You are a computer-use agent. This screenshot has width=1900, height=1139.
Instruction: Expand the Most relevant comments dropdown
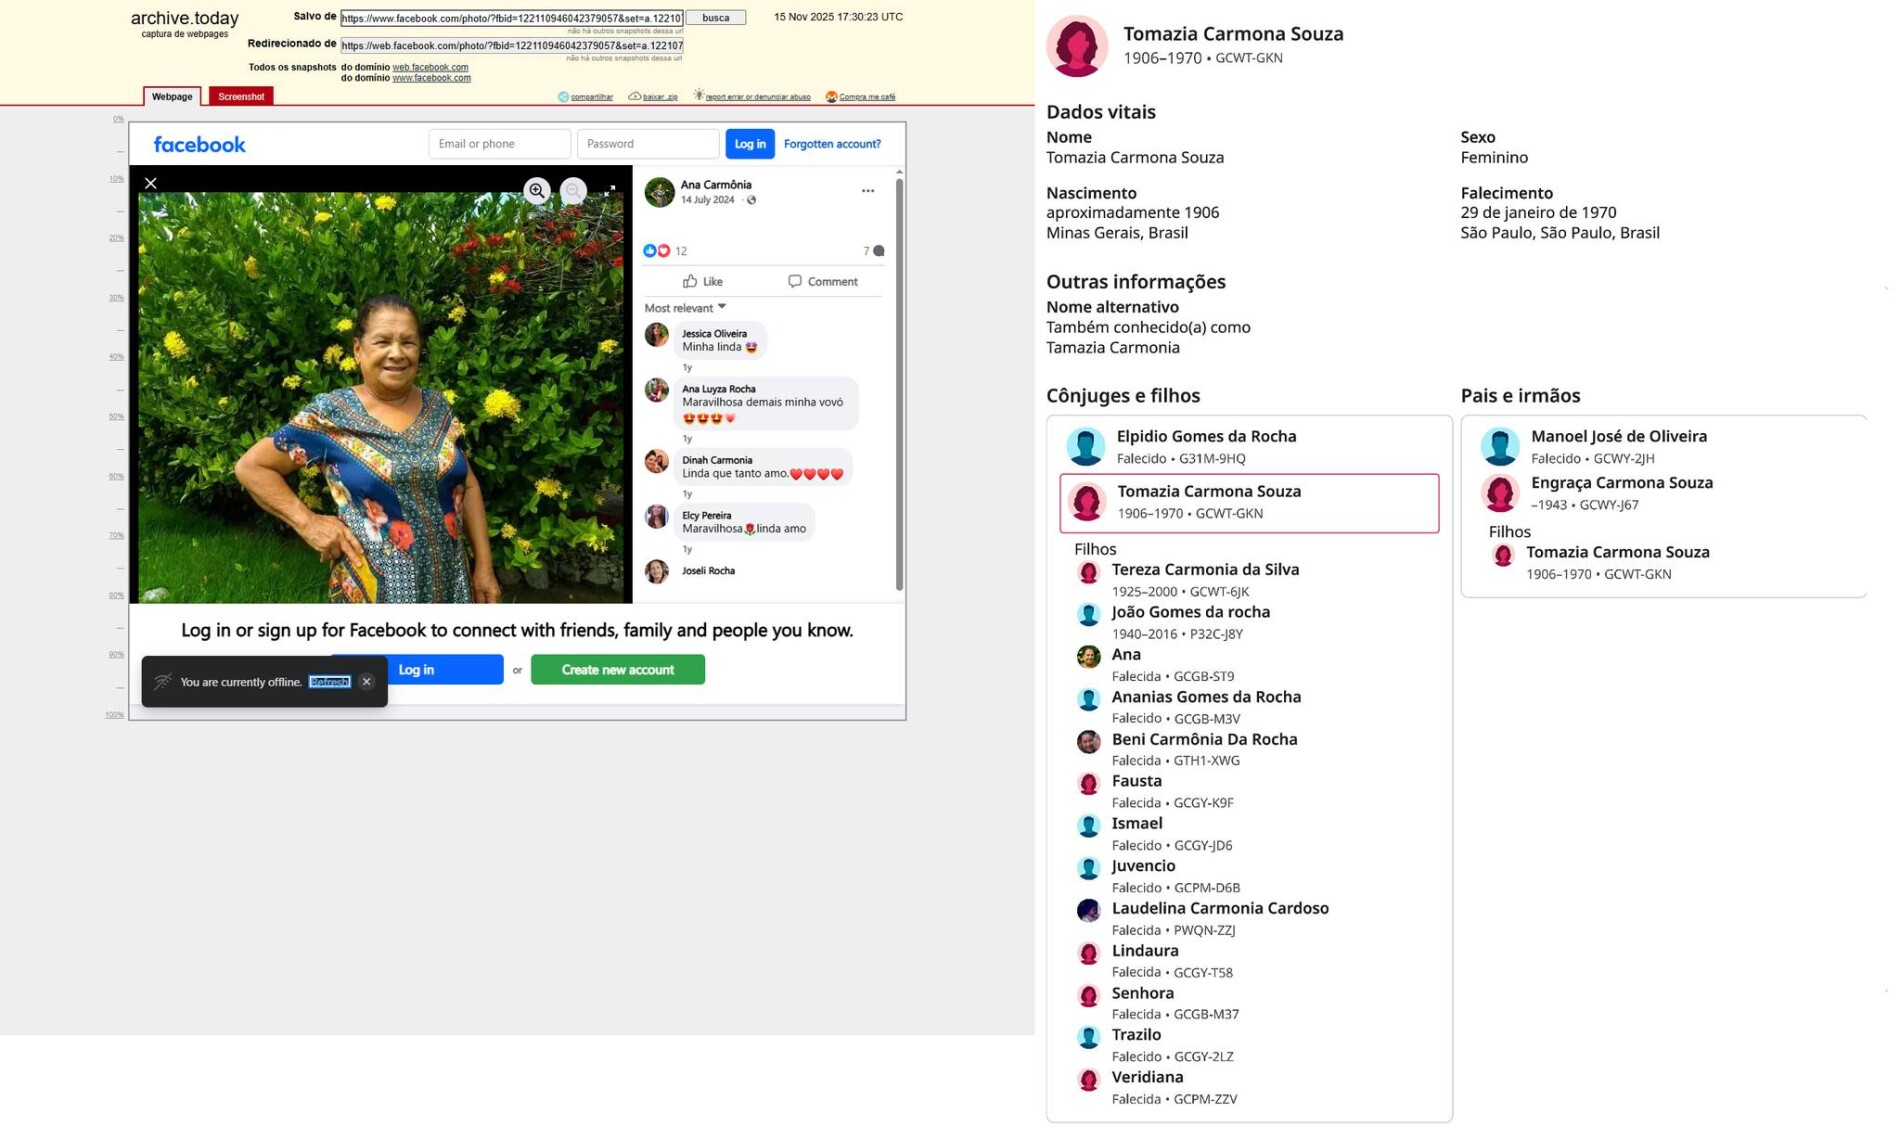(x=685, y=308)
